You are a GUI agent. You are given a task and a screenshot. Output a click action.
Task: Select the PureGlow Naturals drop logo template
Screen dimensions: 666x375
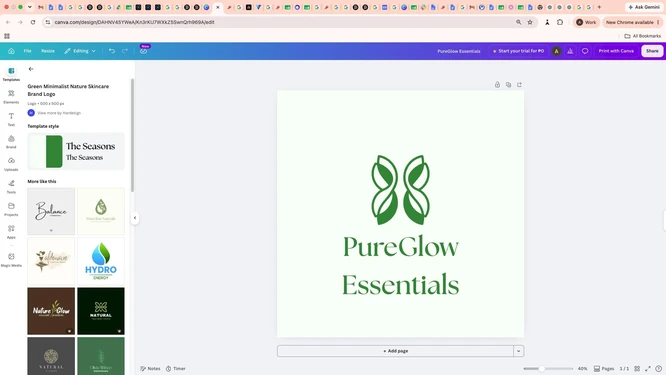101,211
